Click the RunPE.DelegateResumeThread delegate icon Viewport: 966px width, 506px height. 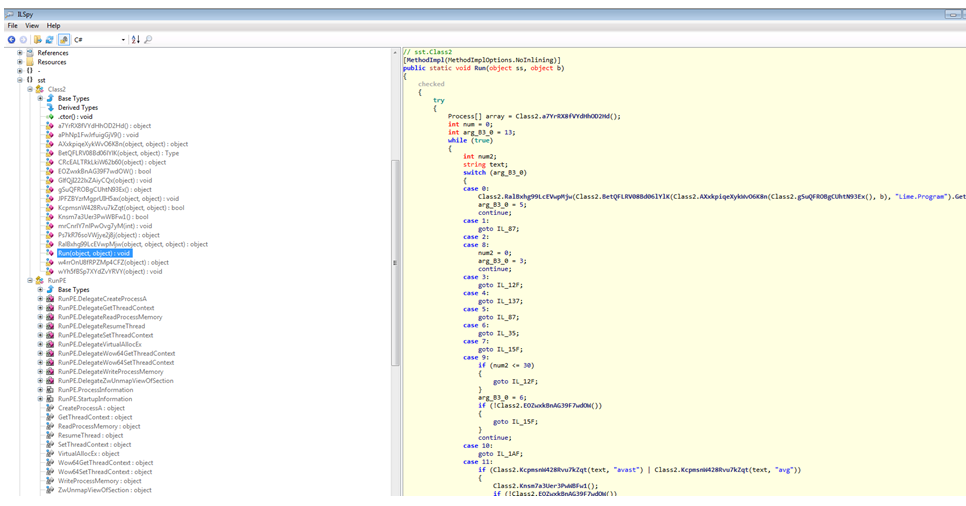tap(50, 326)
